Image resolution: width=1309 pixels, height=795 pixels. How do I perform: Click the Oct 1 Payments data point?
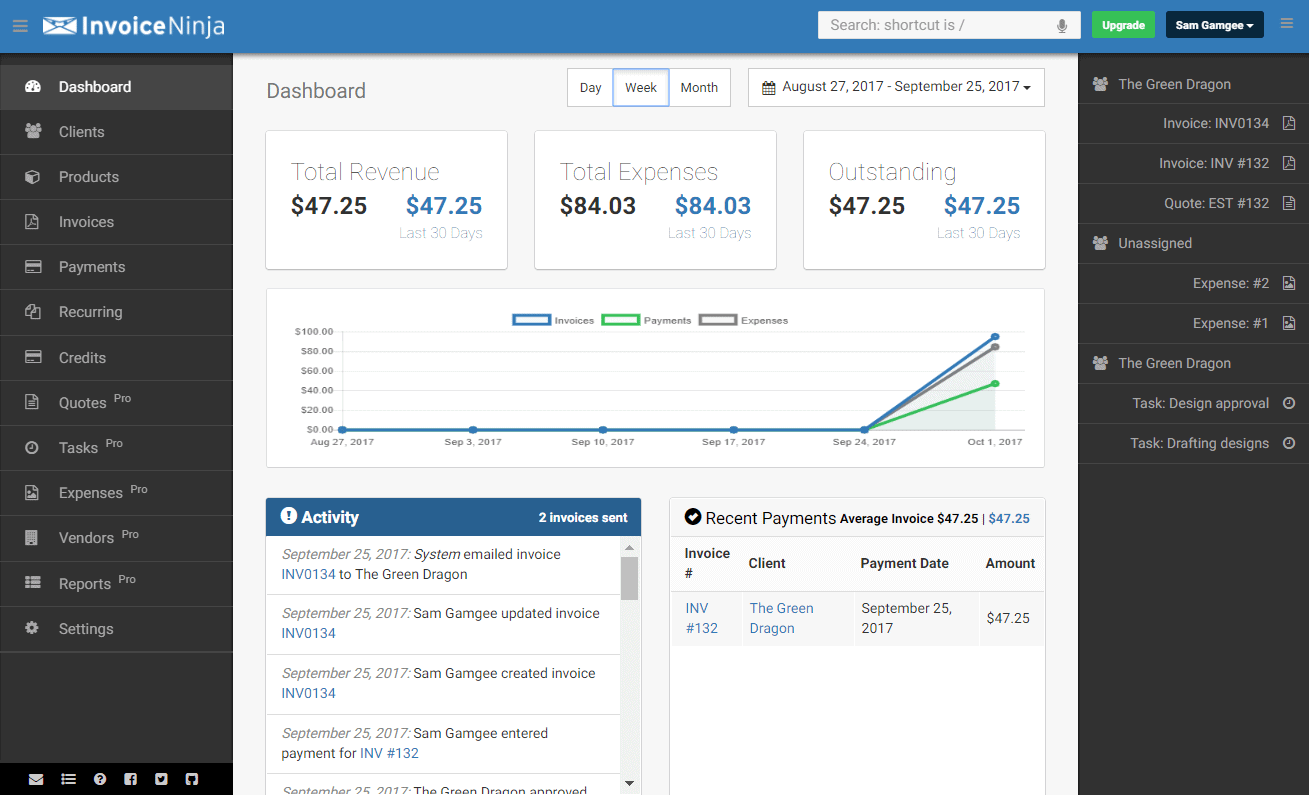coord(995,383)
